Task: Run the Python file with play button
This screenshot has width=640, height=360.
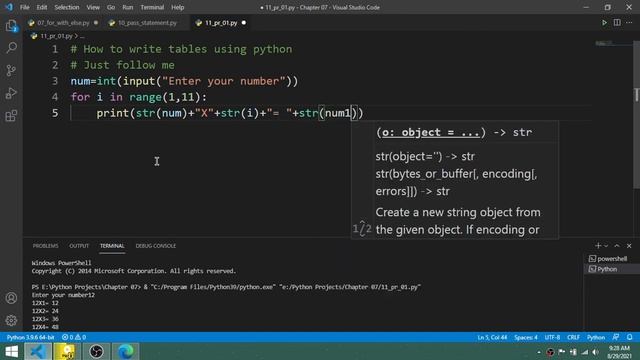Action: coord(604,23)
